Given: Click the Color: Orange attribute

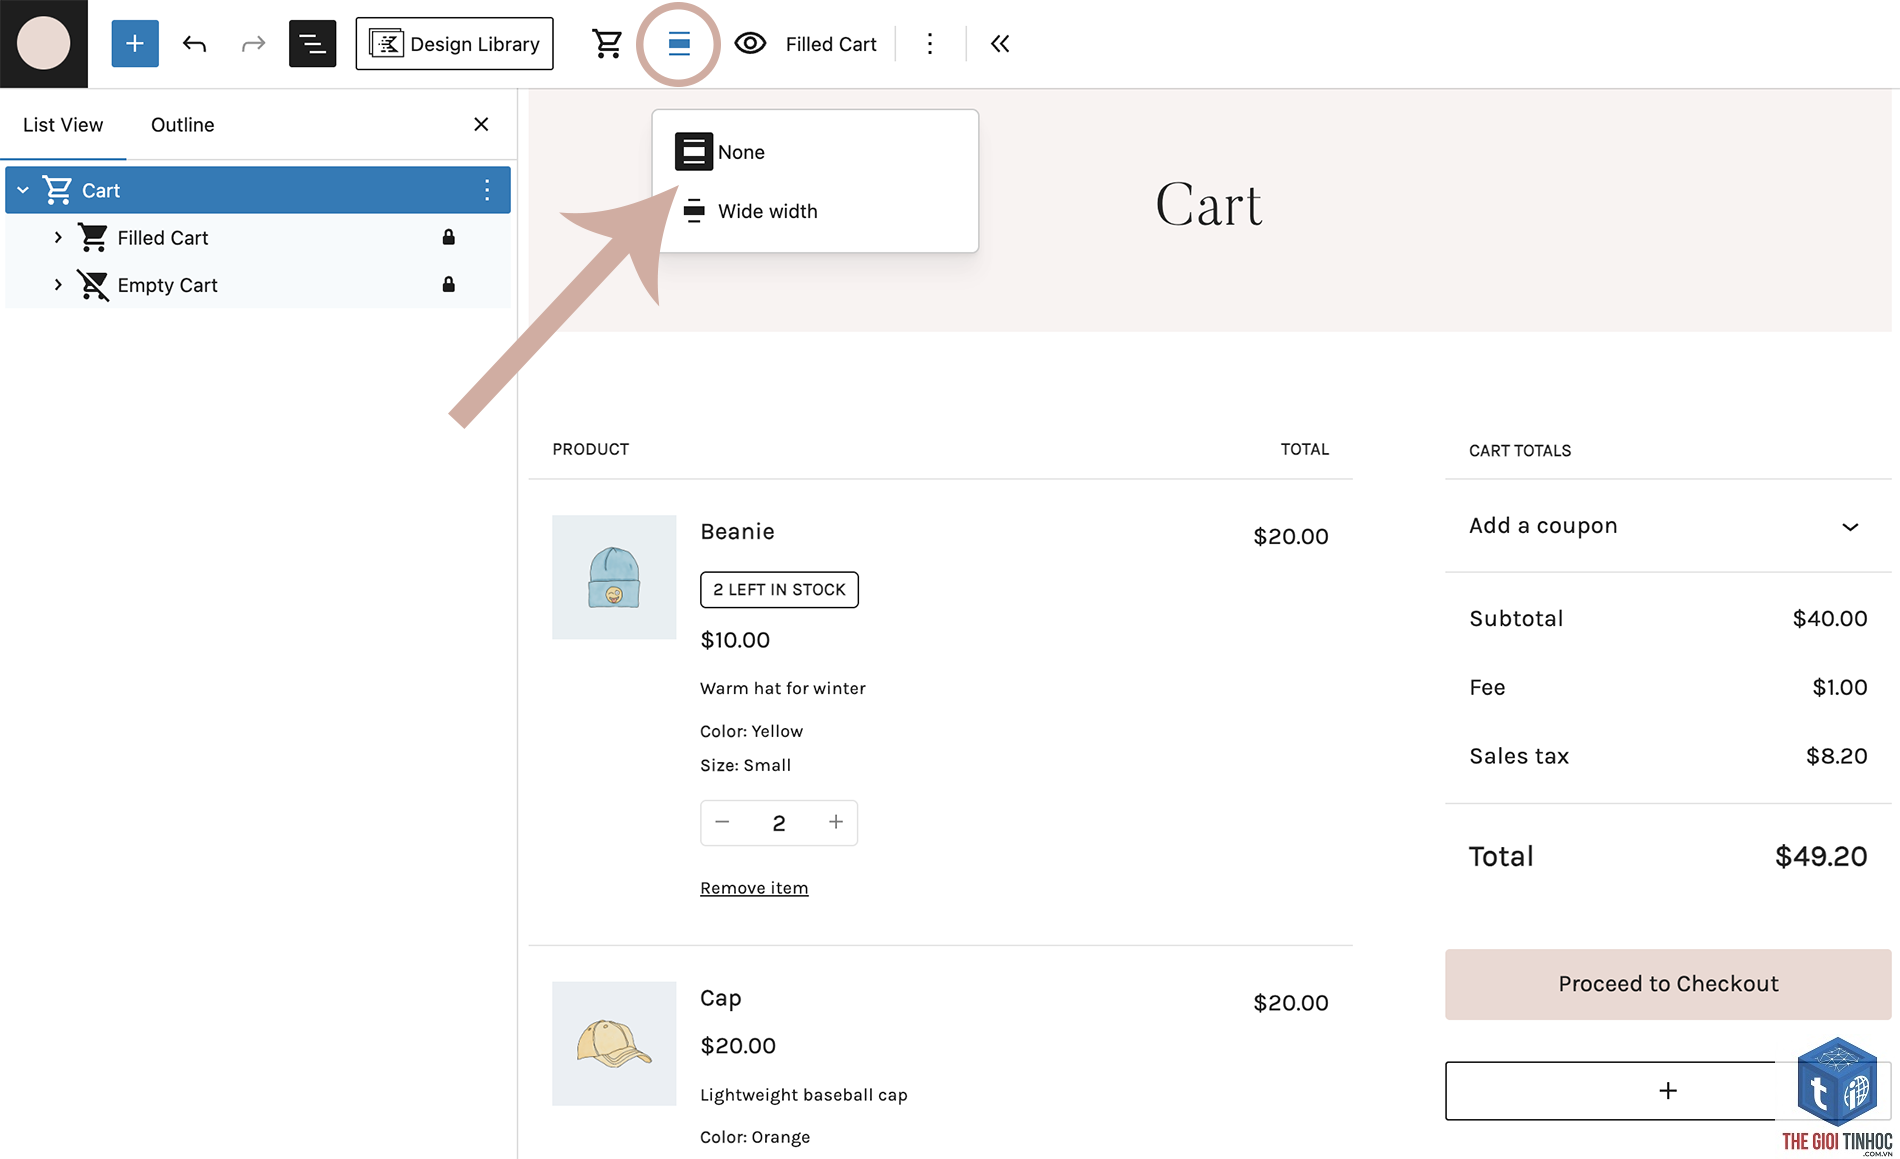Looking at the screenshot, I should coord(755,1137).
